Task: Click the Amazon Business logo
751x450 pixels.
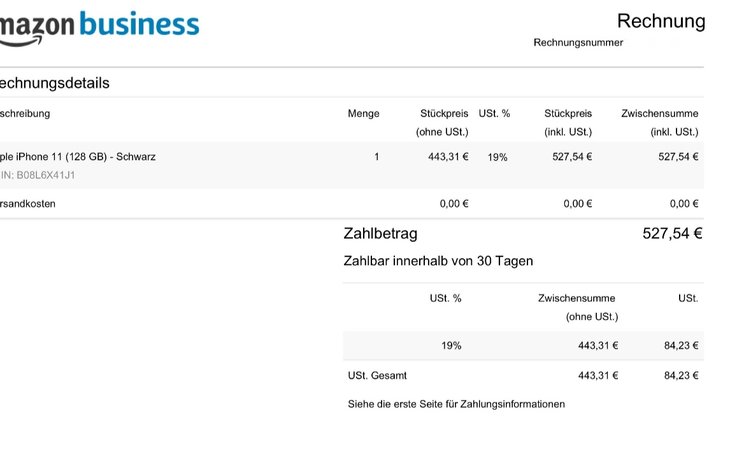Action: tap(100, 26)
